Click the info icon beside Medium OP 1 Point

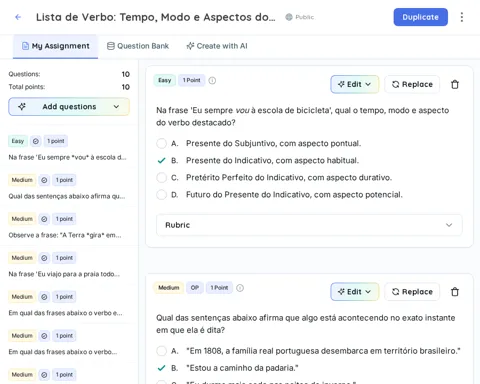[x=240, y=288]
